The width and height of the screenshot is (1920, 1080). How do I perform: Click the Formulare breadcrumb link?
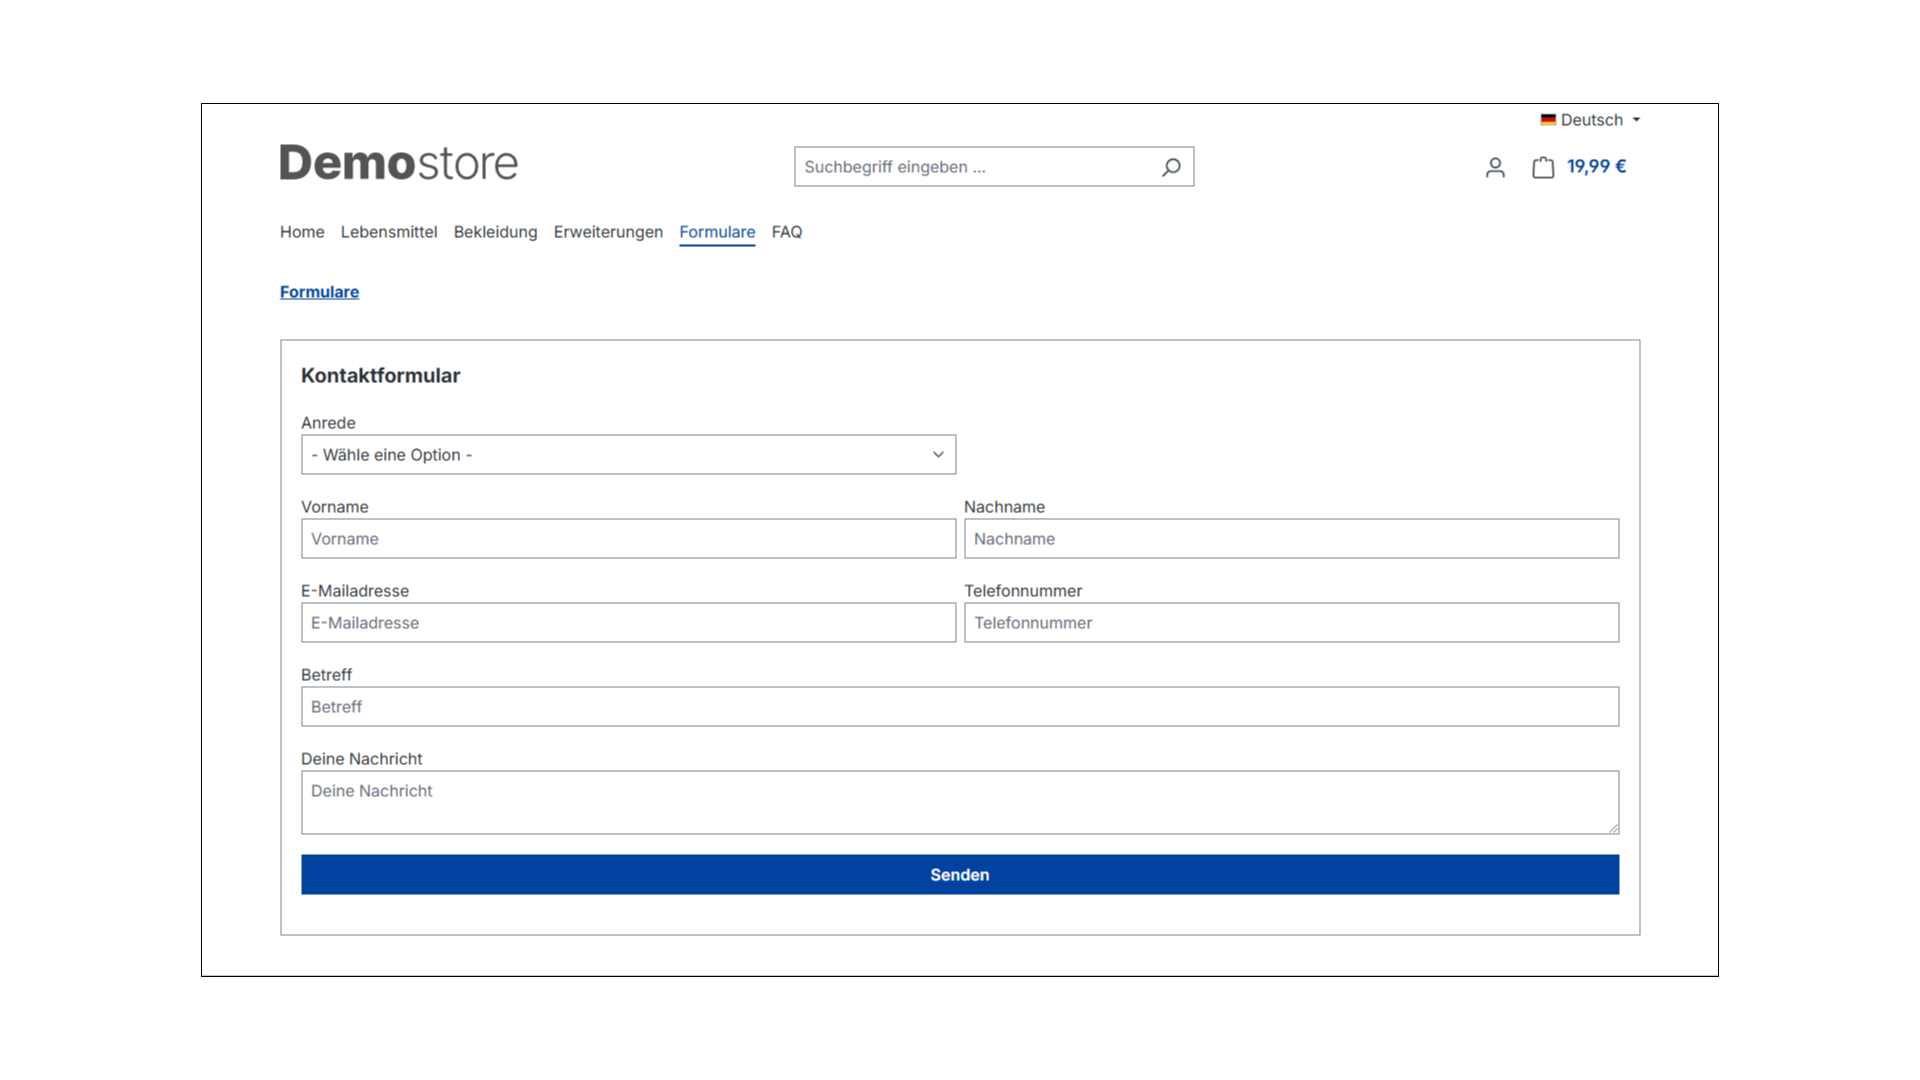(319, 292)
